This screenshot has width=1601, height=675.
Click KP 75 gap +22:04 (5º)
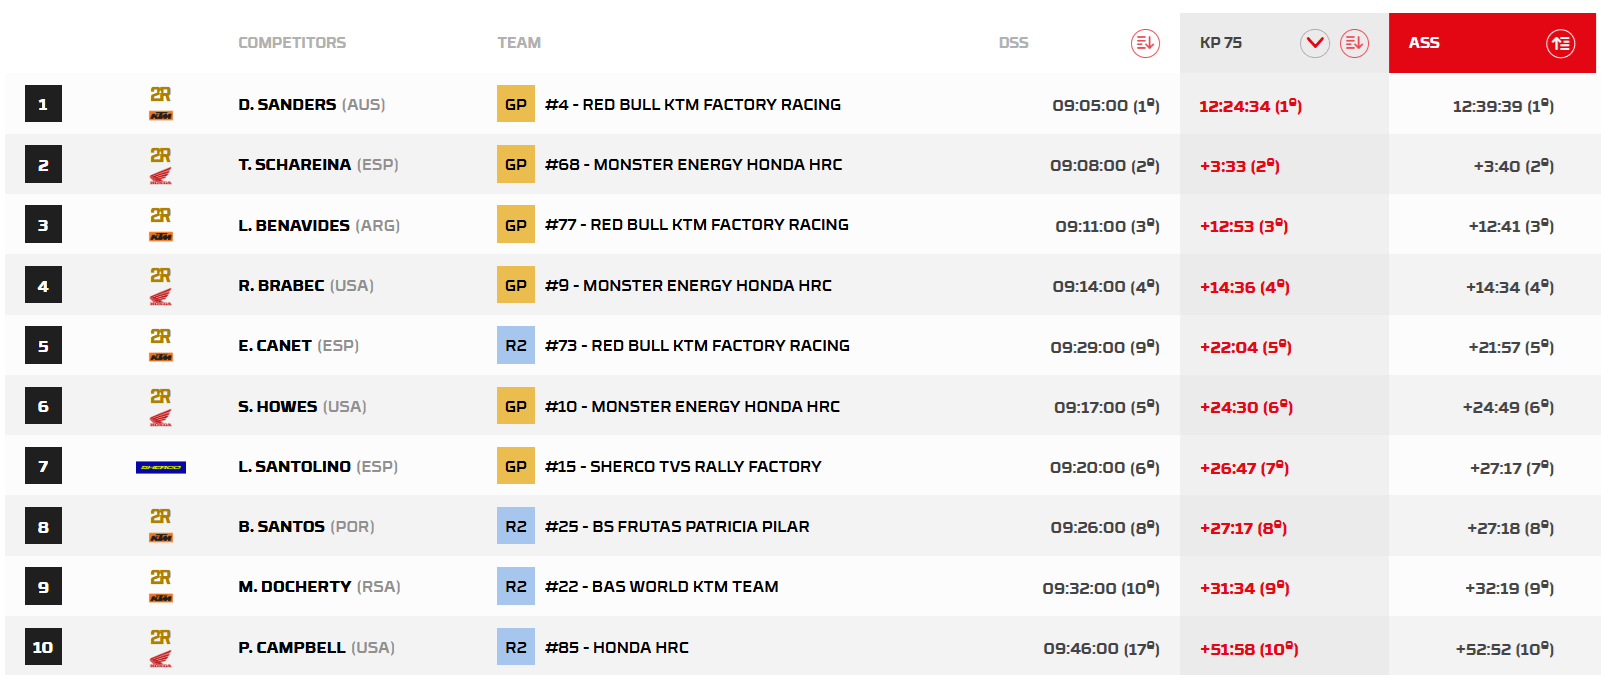pos(1246,346)
